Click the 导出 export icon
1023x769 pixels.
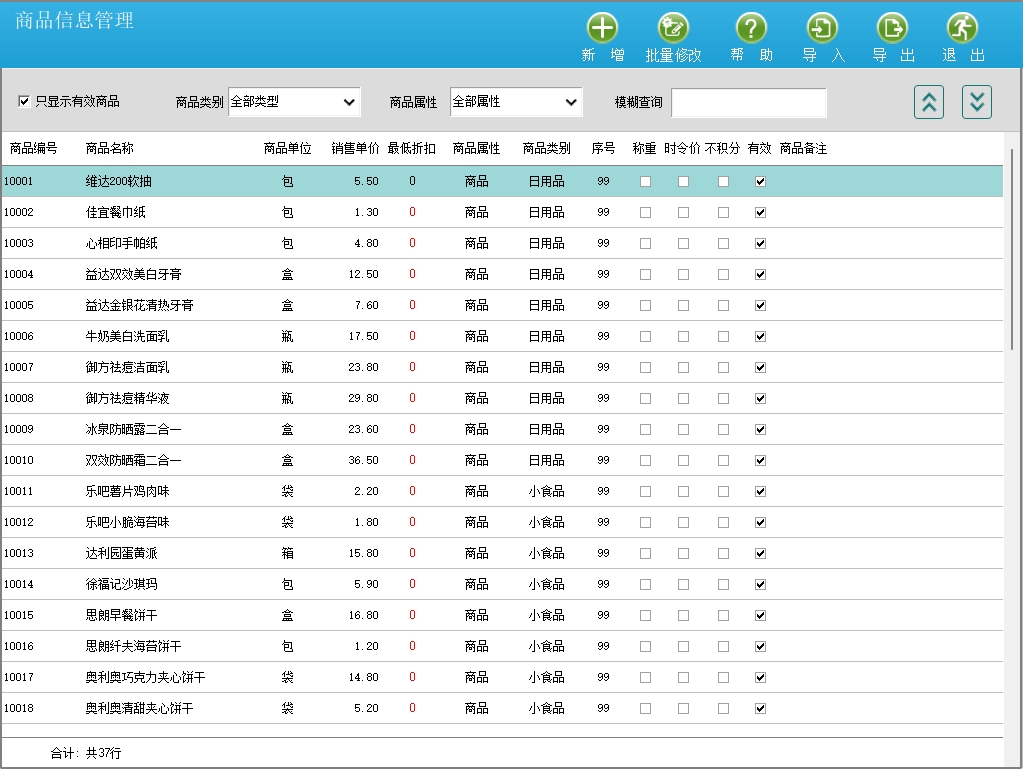pos(892,28)
